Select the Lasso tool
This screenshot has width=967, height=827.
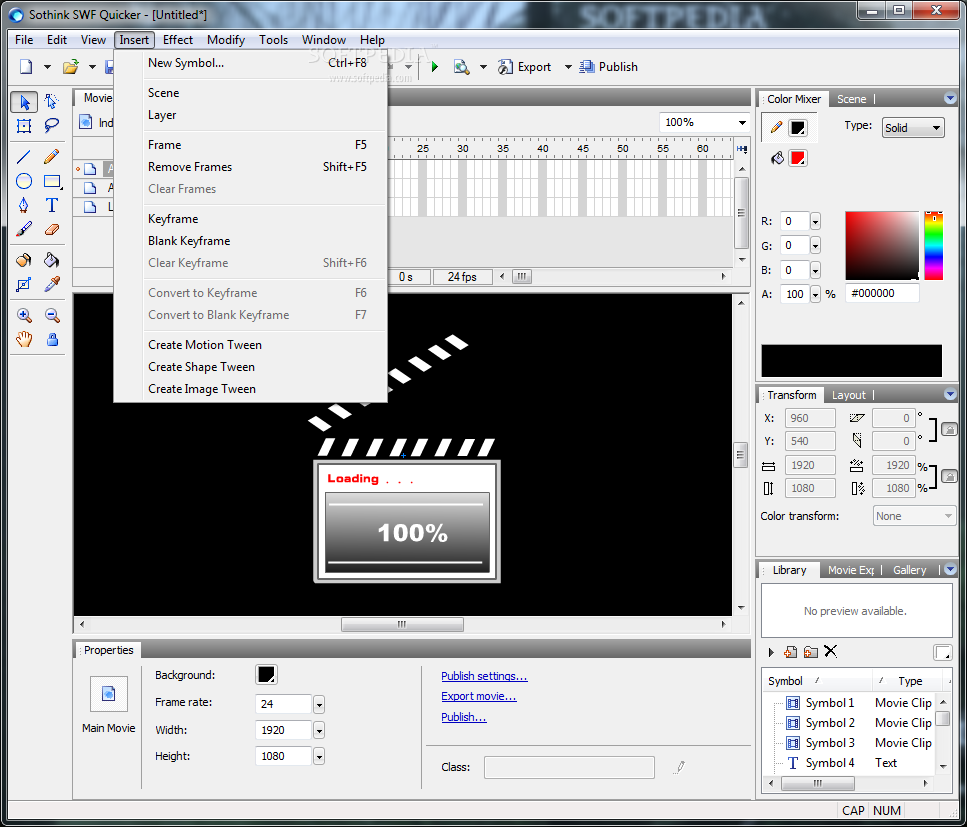52,126
